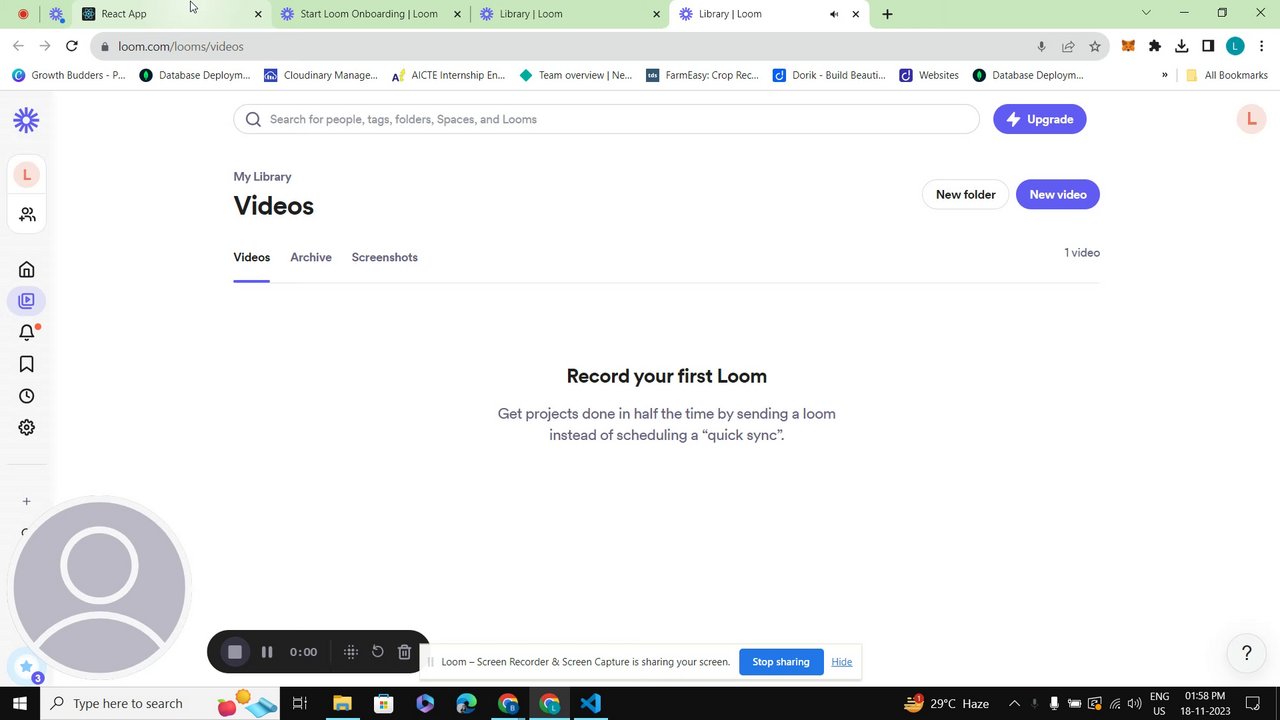Viewport: 1280px width, 720px height.
Task: Open AICTE Internship bookmark
Action: coord(449,75)
